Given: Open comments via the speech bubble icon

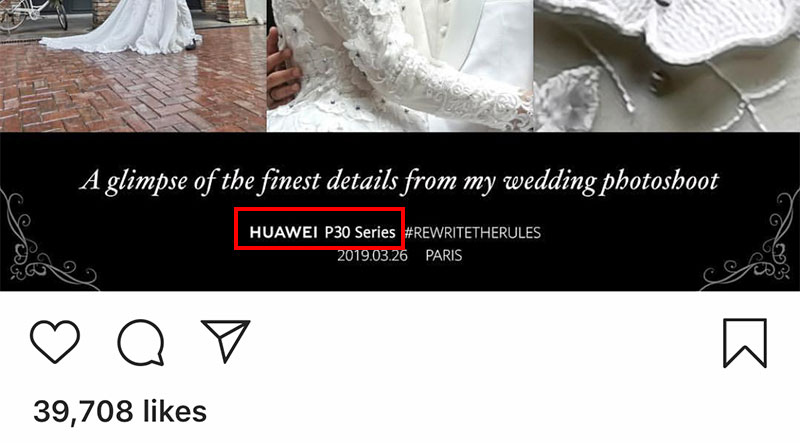Looking at the screenshot, I should pos(141,342).
